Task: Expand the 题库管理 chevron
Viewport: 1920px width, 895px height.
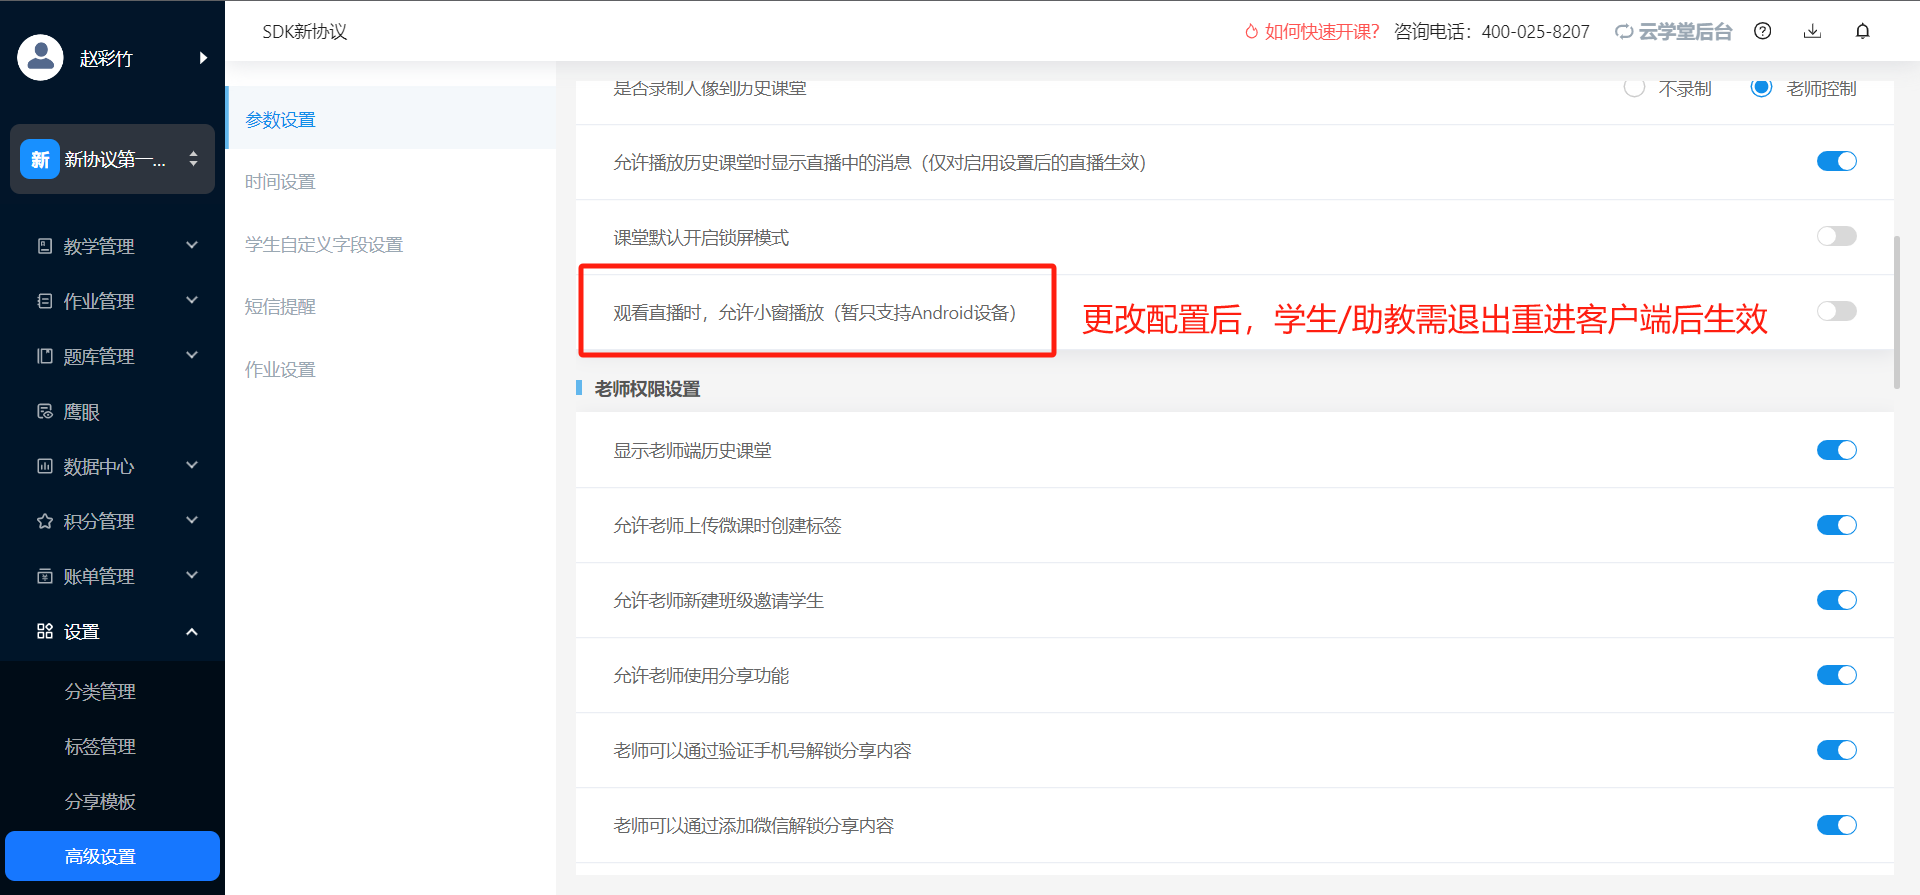Action: (192, 355)
